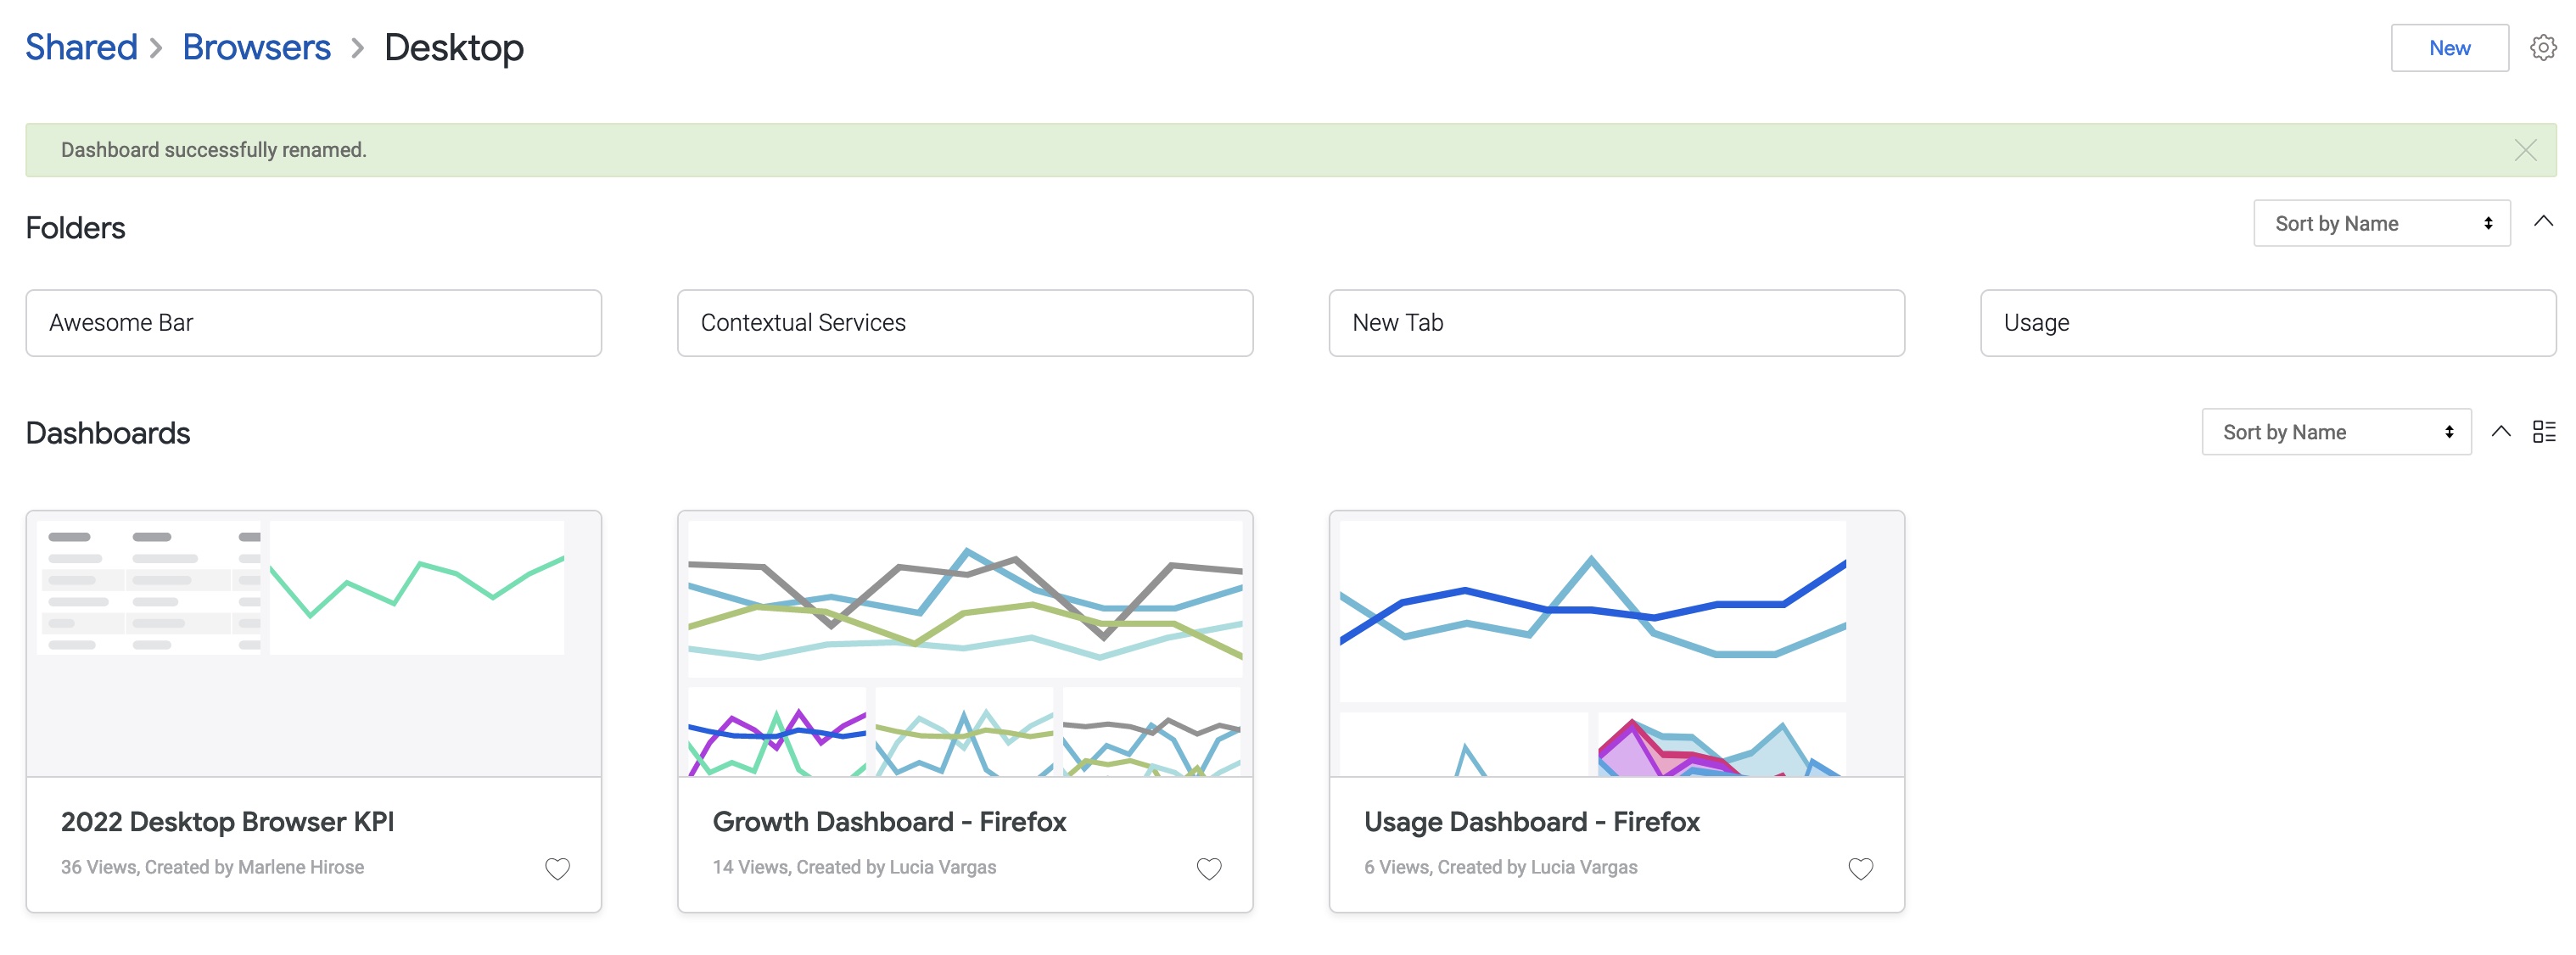Dismiss the renamed success banner
Viewport: 2576px width, 955px height.
[2524, 150]
